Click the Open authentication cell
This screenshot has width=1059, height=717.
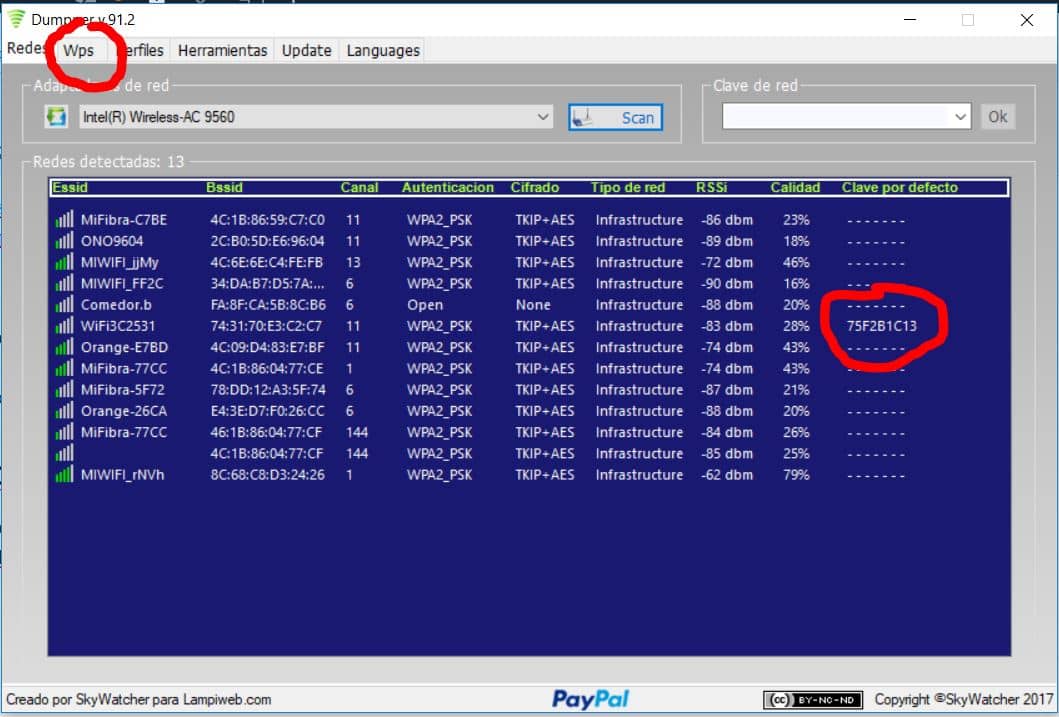coord(425,304)
